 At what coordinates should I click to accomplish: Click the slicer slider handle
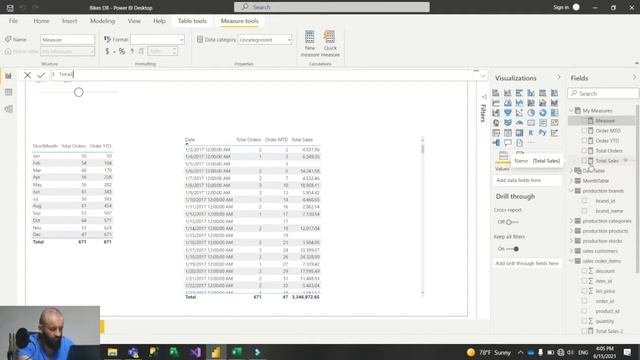79,92
